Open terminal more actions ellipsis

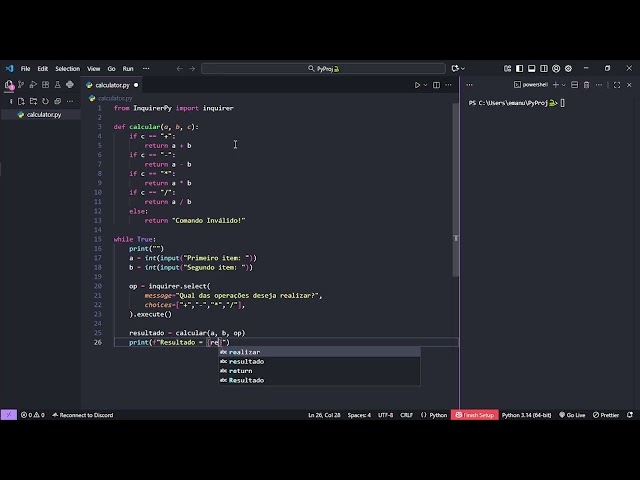(x=599, y=85)
